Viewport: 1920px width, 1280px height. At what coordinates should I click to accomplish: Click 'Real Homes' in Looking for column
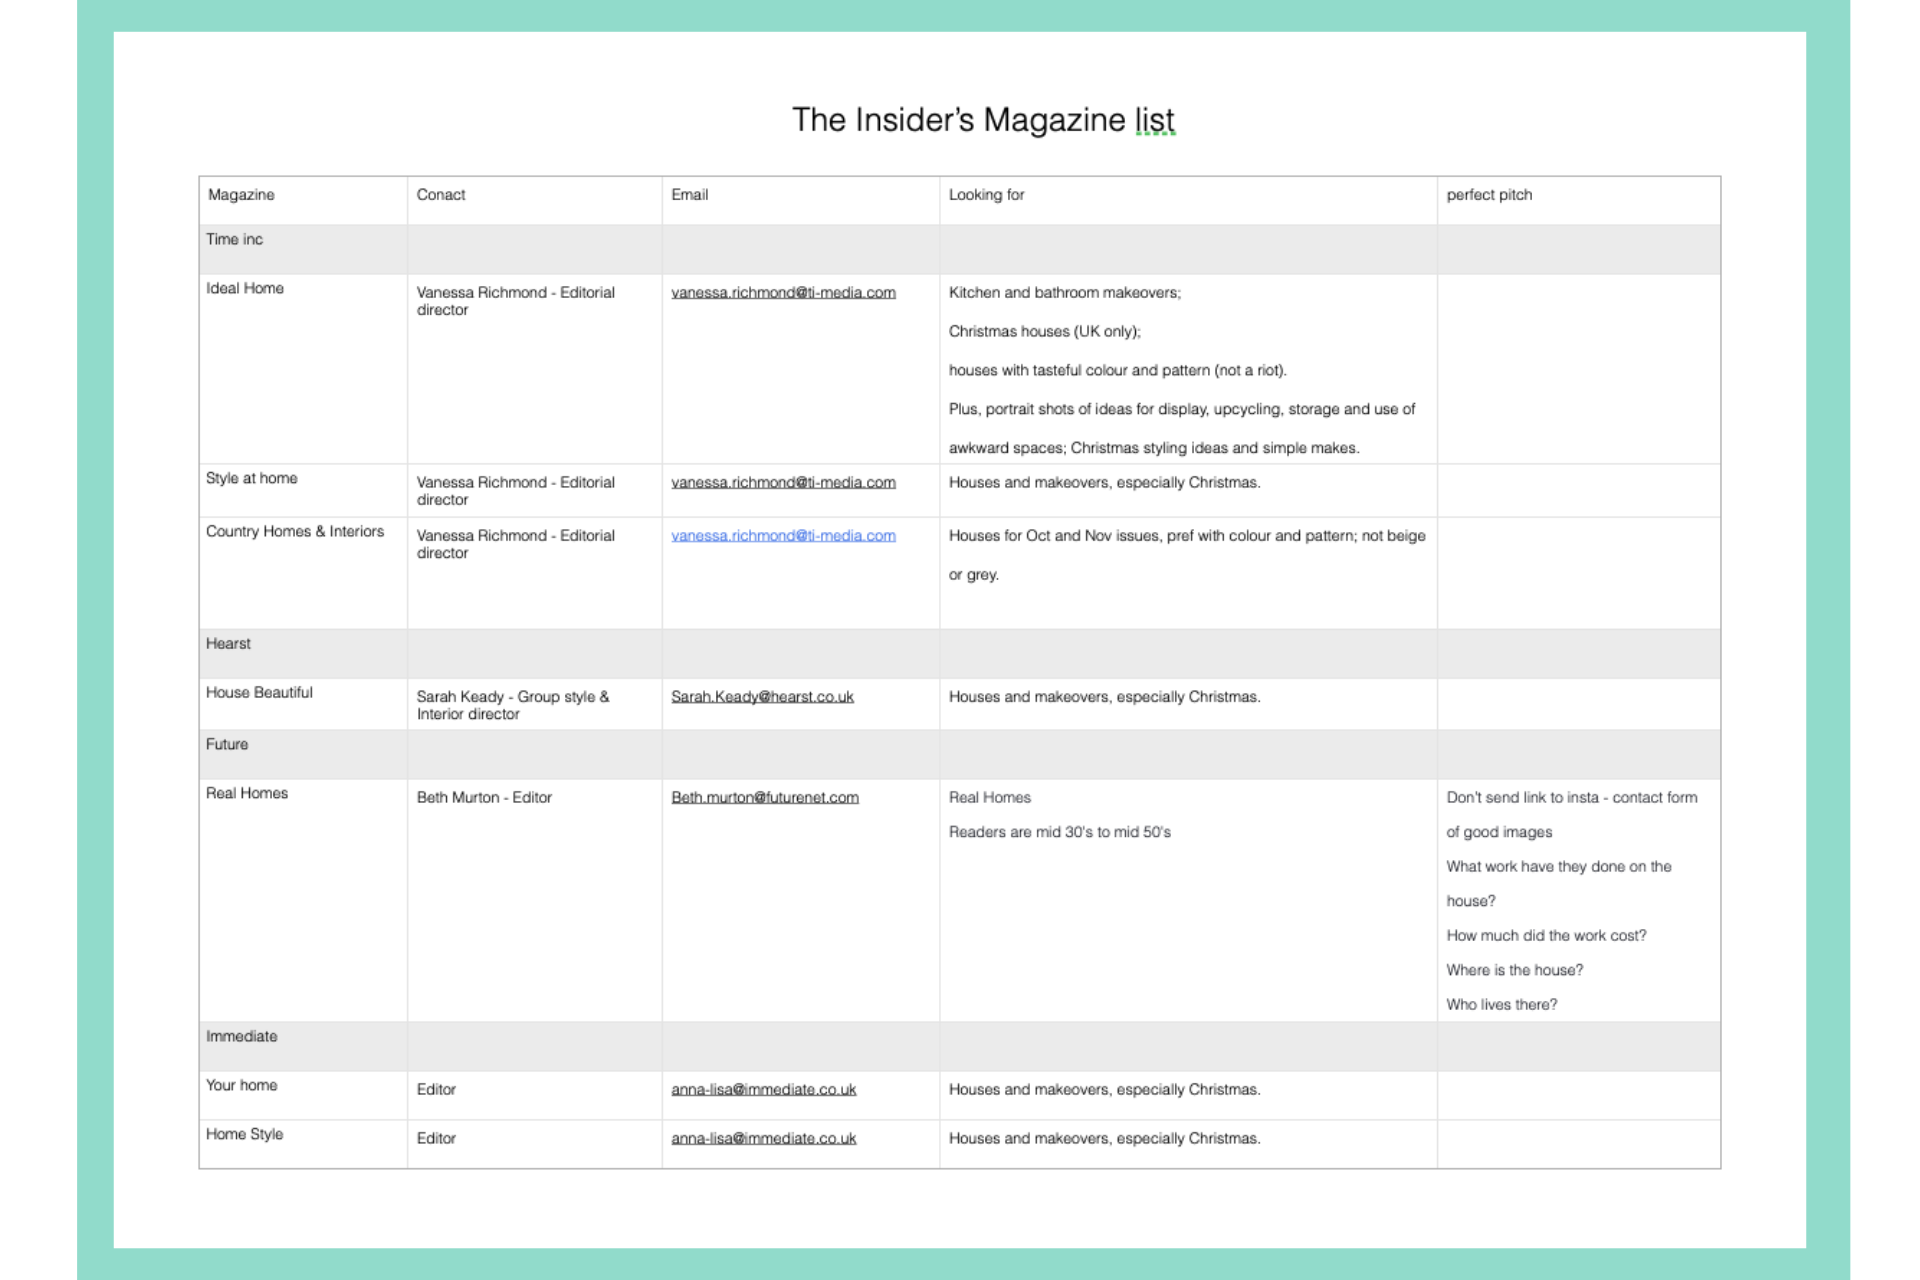click(990, 798)
